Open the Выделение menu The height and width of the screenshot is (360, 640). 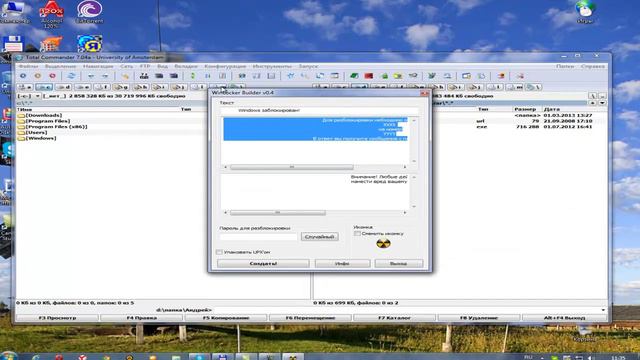click(60, 66)
